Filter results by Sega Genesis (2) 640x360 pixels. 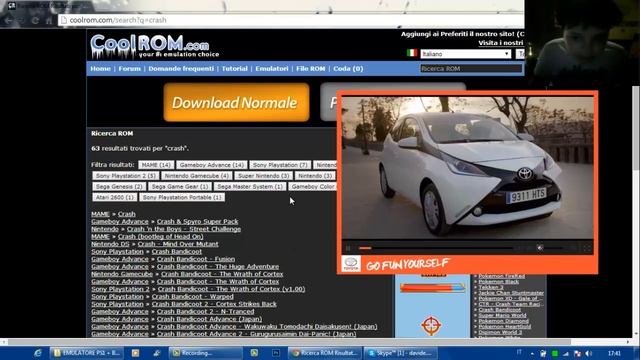(x=118, y=187)
